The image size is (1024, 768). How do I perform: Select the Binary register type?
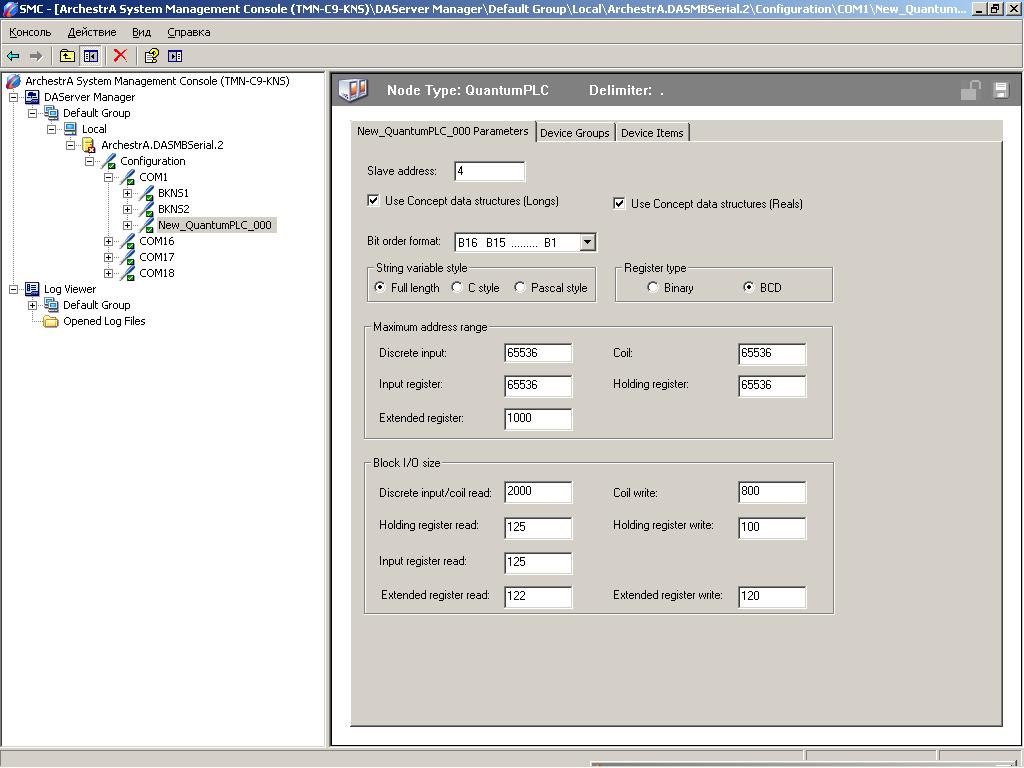(653, 288)
